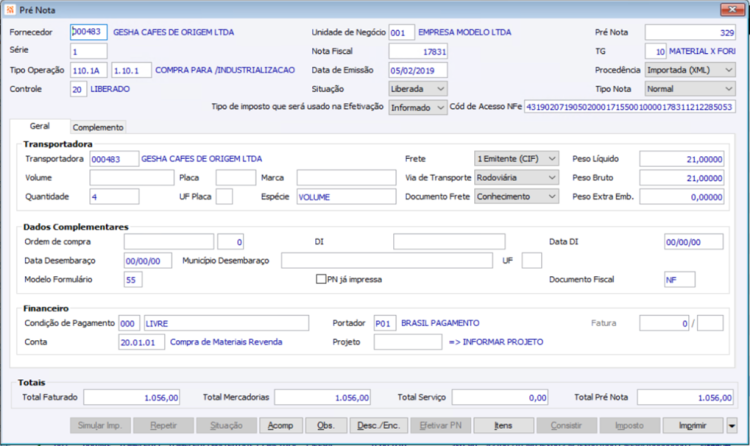Click the "=> INFORMAR PROJETO" text
This screenshot has width=750, height=446.
(x=496, y=342)
